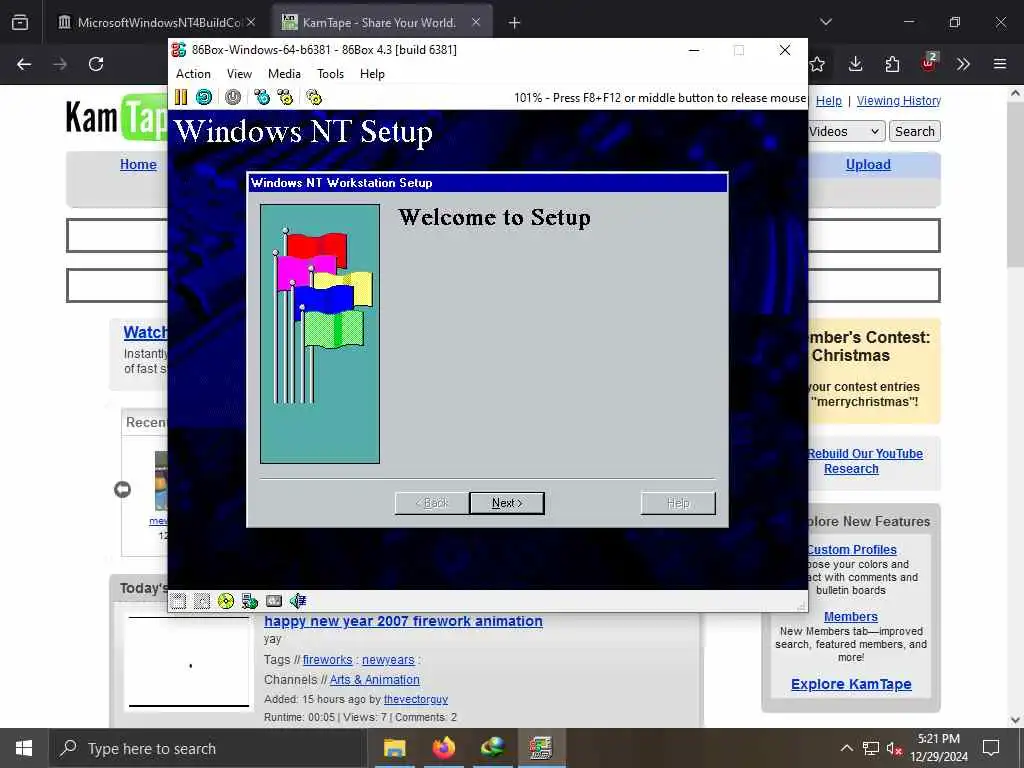The image size is (1024, 768).
Task: Switch to MicrosoftWindowsNT4BuildCo browser tab
Action: (x=157, y=22)
